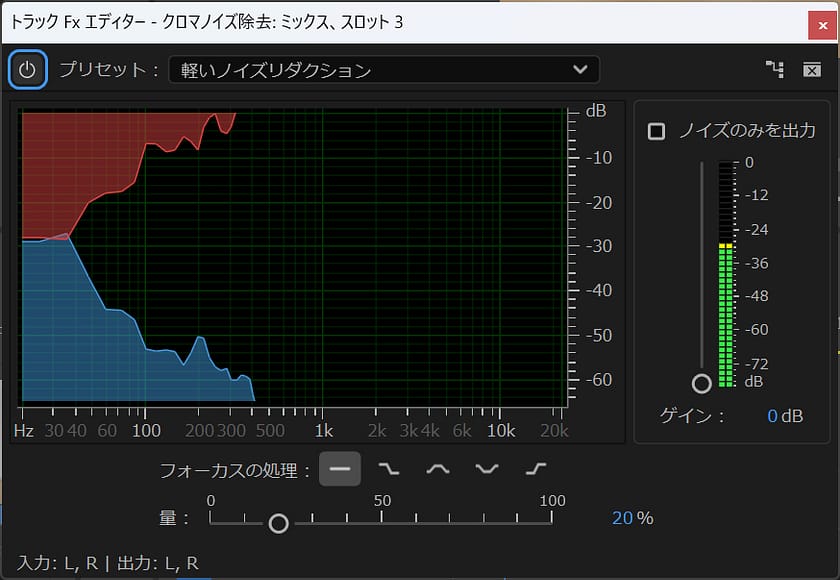
Task: Click the amount slider at the 50 mark
Action: point(381,519)
